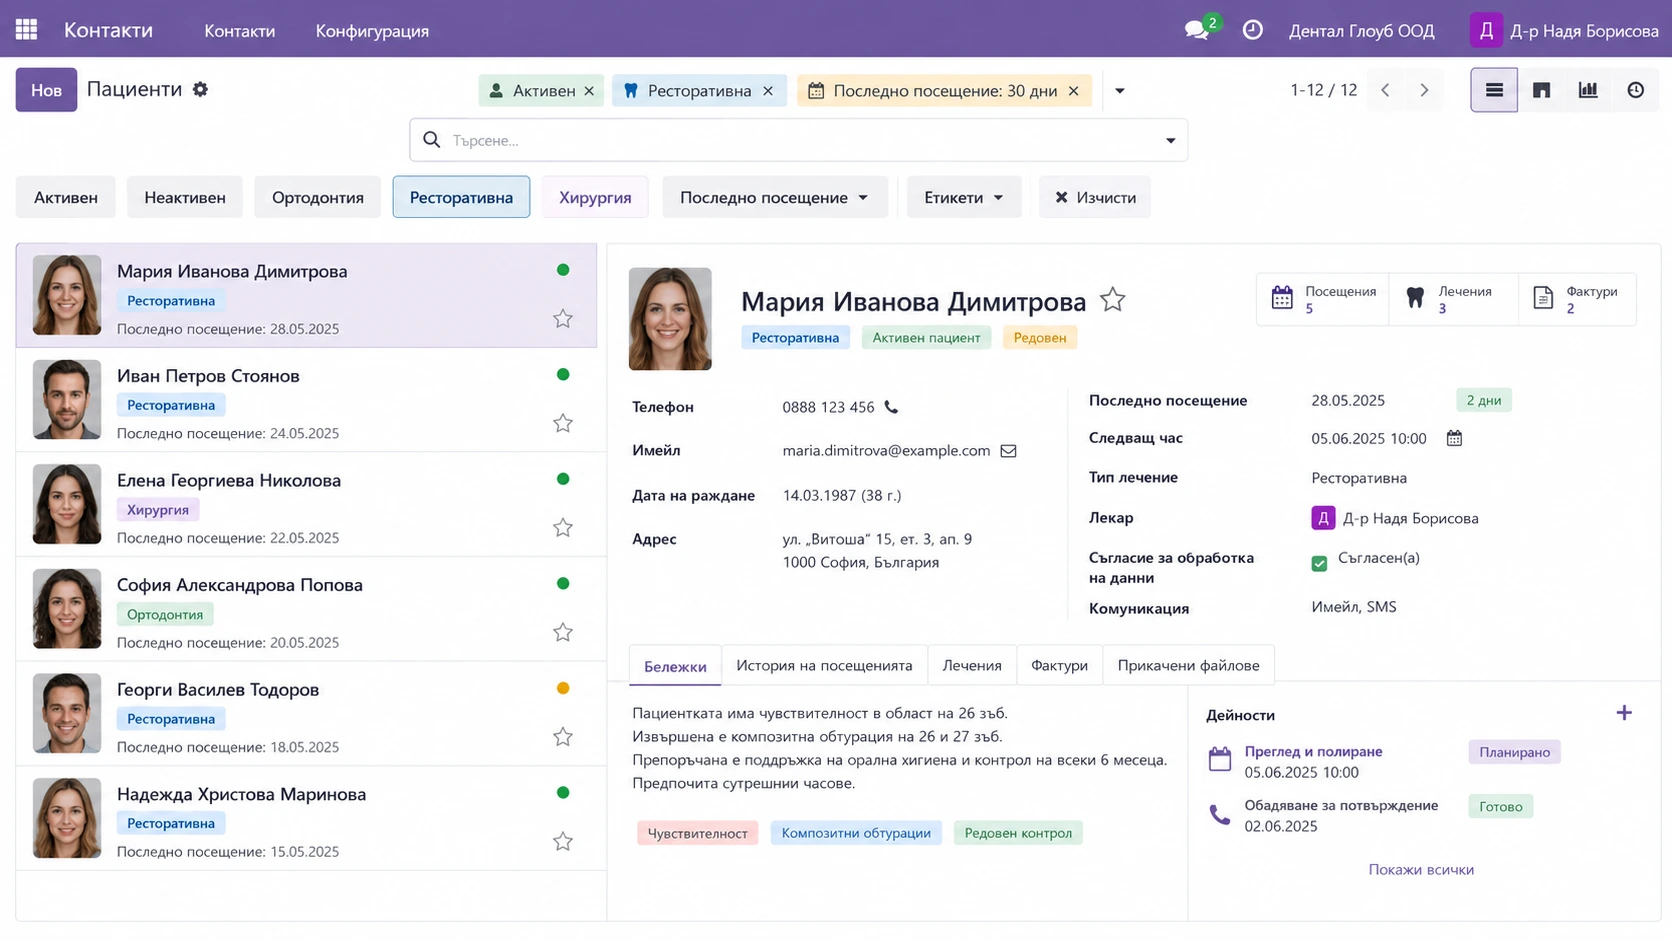The image size is (1672, 941).
Task: Filter by Хирургия quick button
Action: click(x=595, y=197)
